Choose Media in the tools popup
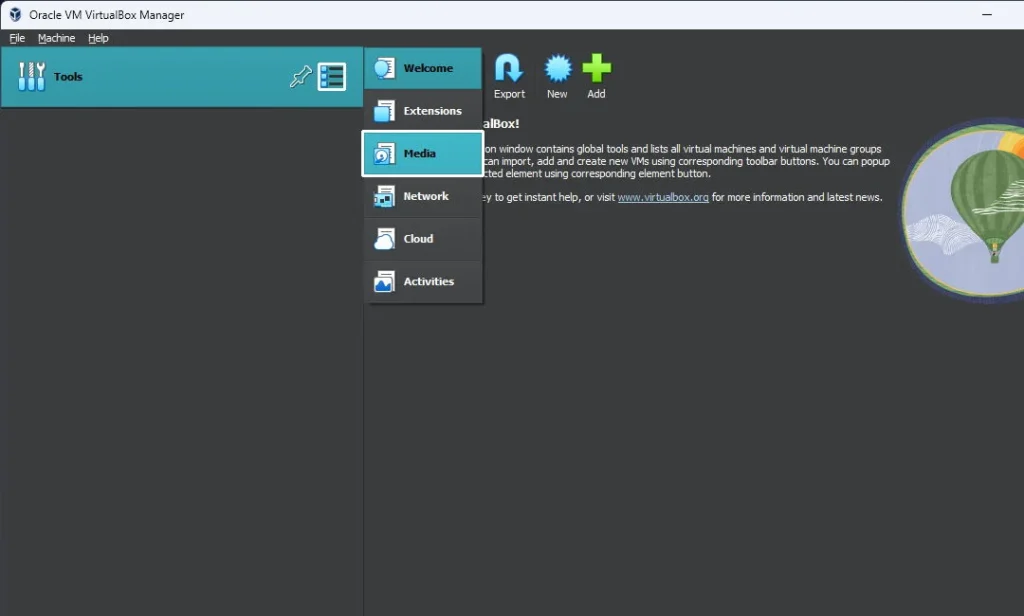 tap(423, 154)
